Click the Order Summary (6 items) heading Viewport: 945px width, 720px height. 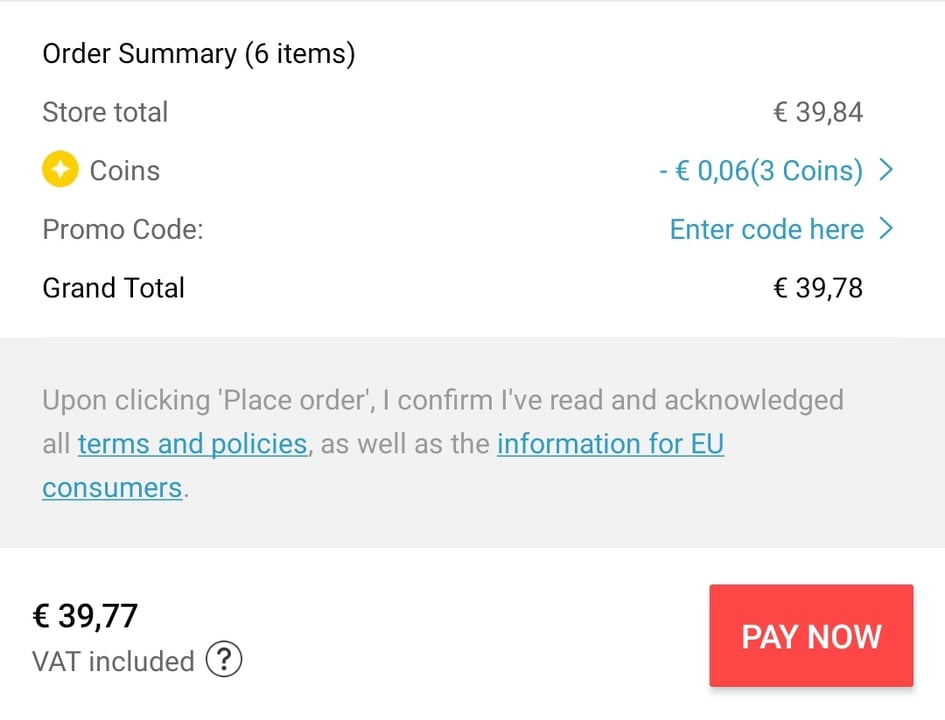click(x=198, y=54)
